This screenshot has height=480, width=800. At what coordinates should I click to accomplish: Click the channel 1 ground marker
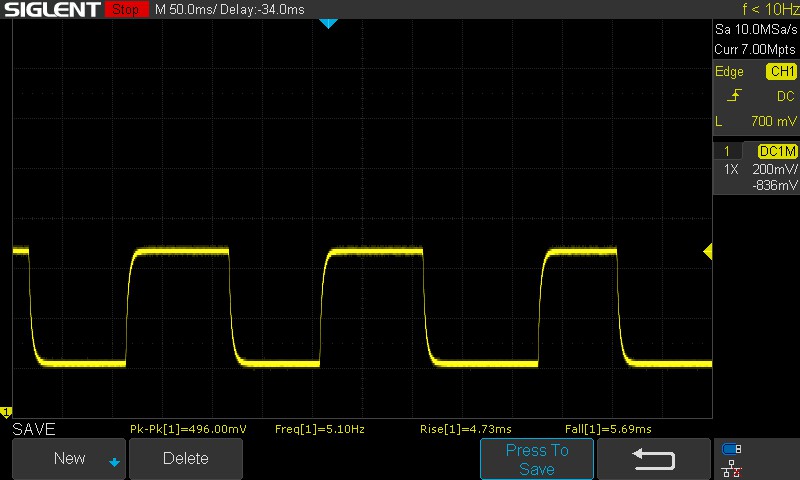[x=6, y=412]
